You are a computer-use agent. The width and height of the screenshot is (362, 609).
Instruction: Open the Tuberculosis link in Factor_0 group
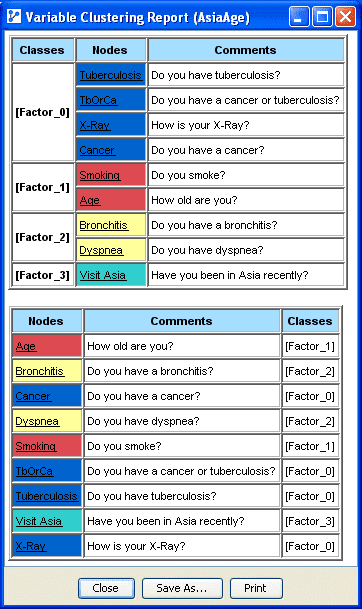click(x=111, y=75)
